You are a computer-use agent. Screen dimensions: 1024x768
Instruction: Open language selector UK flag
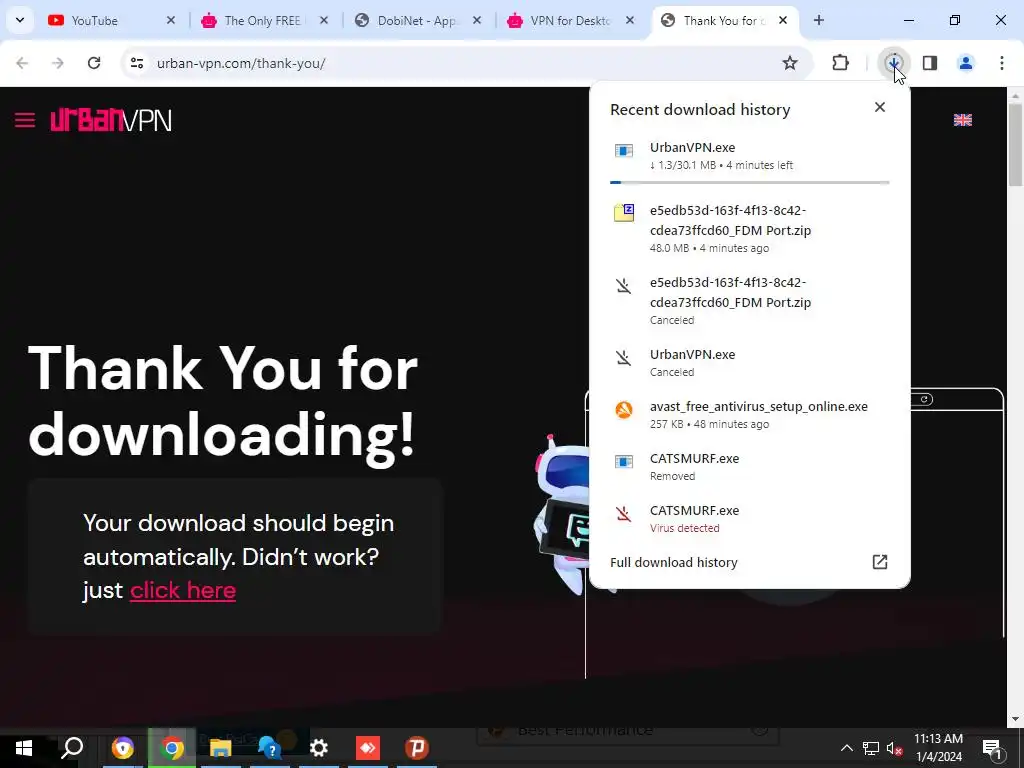click(x=963, y=120)
